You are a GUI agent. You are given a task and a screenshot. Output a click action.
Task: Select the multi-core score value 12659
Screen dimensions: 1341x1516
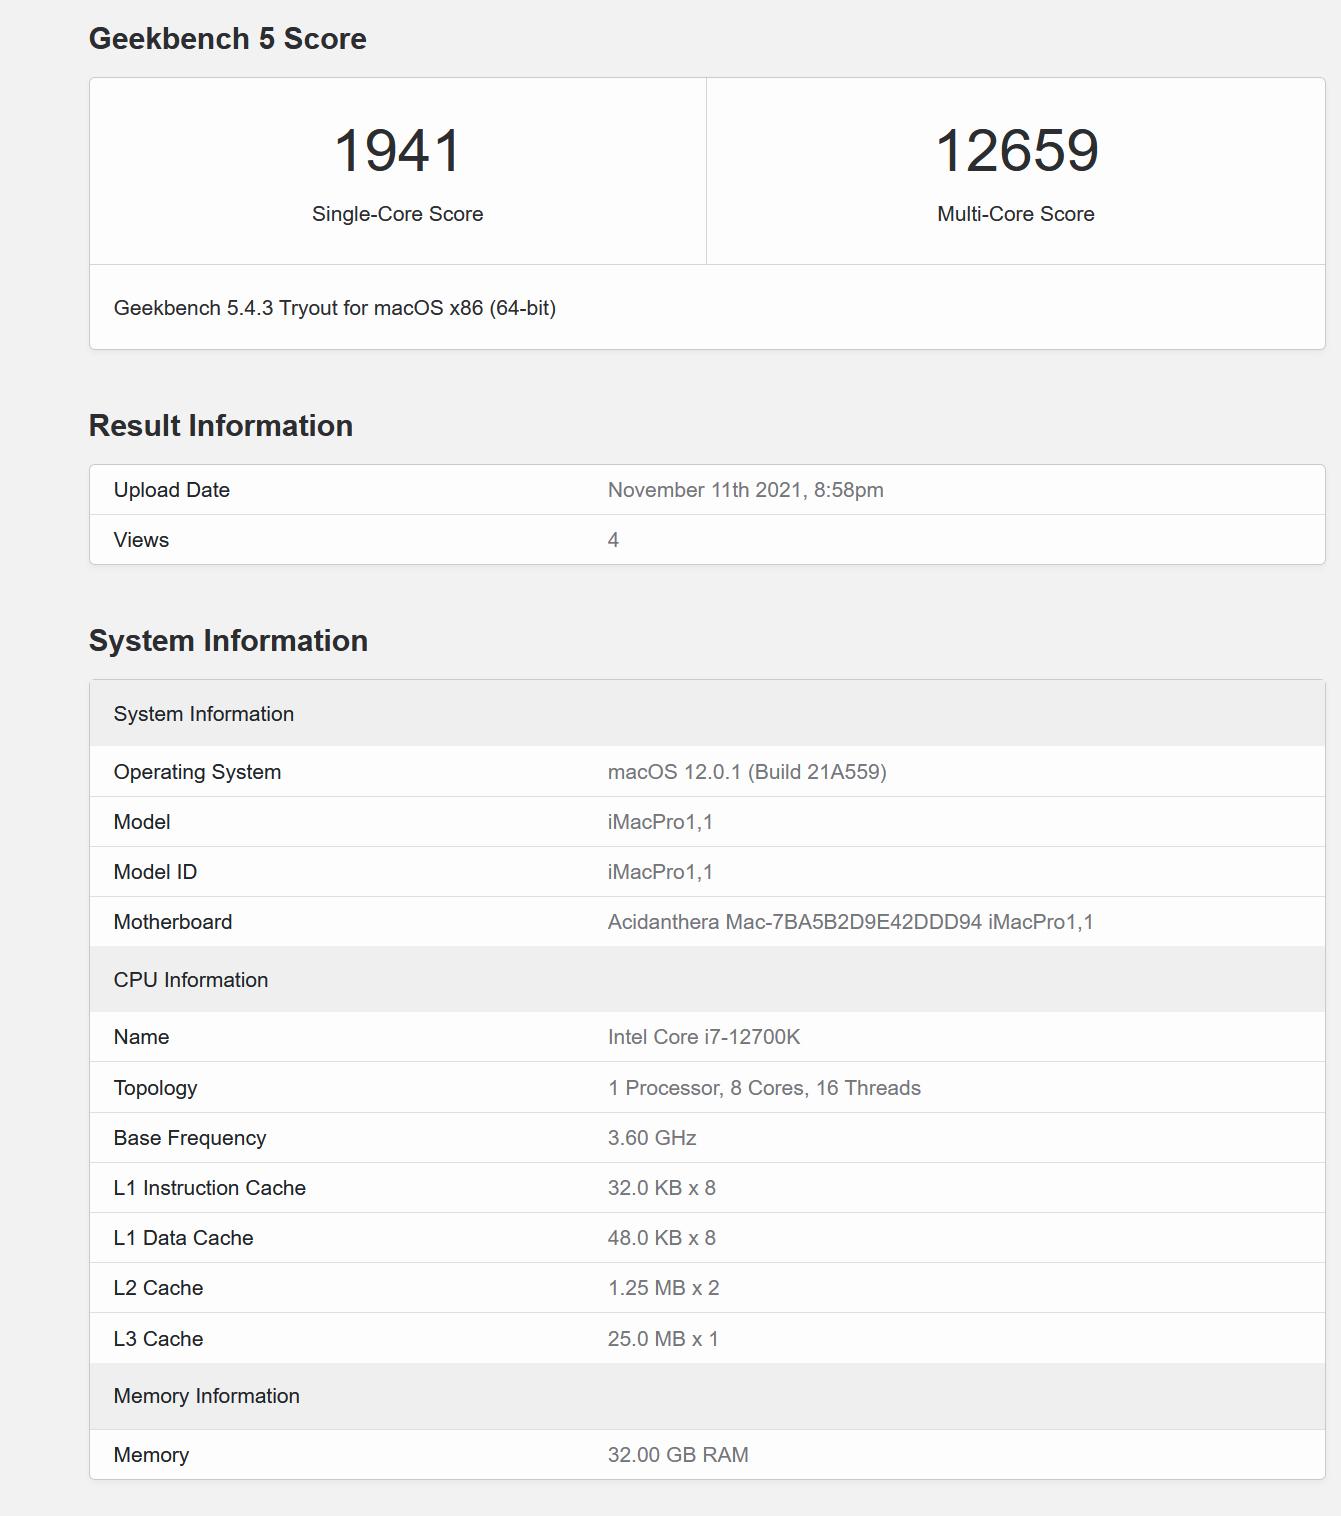coord(1016,151)
